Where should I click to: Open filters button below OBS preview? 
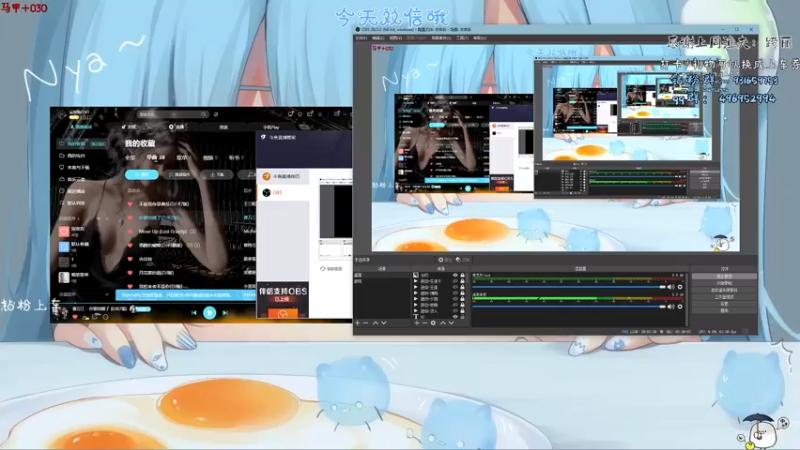point(462,260)
